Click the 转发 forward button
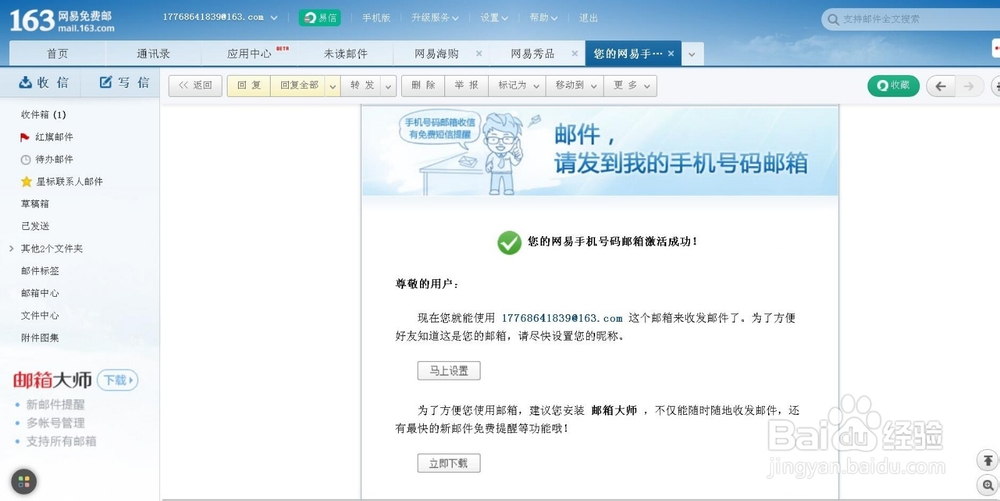Viewport: 1000px width, 501px height. 362,86
